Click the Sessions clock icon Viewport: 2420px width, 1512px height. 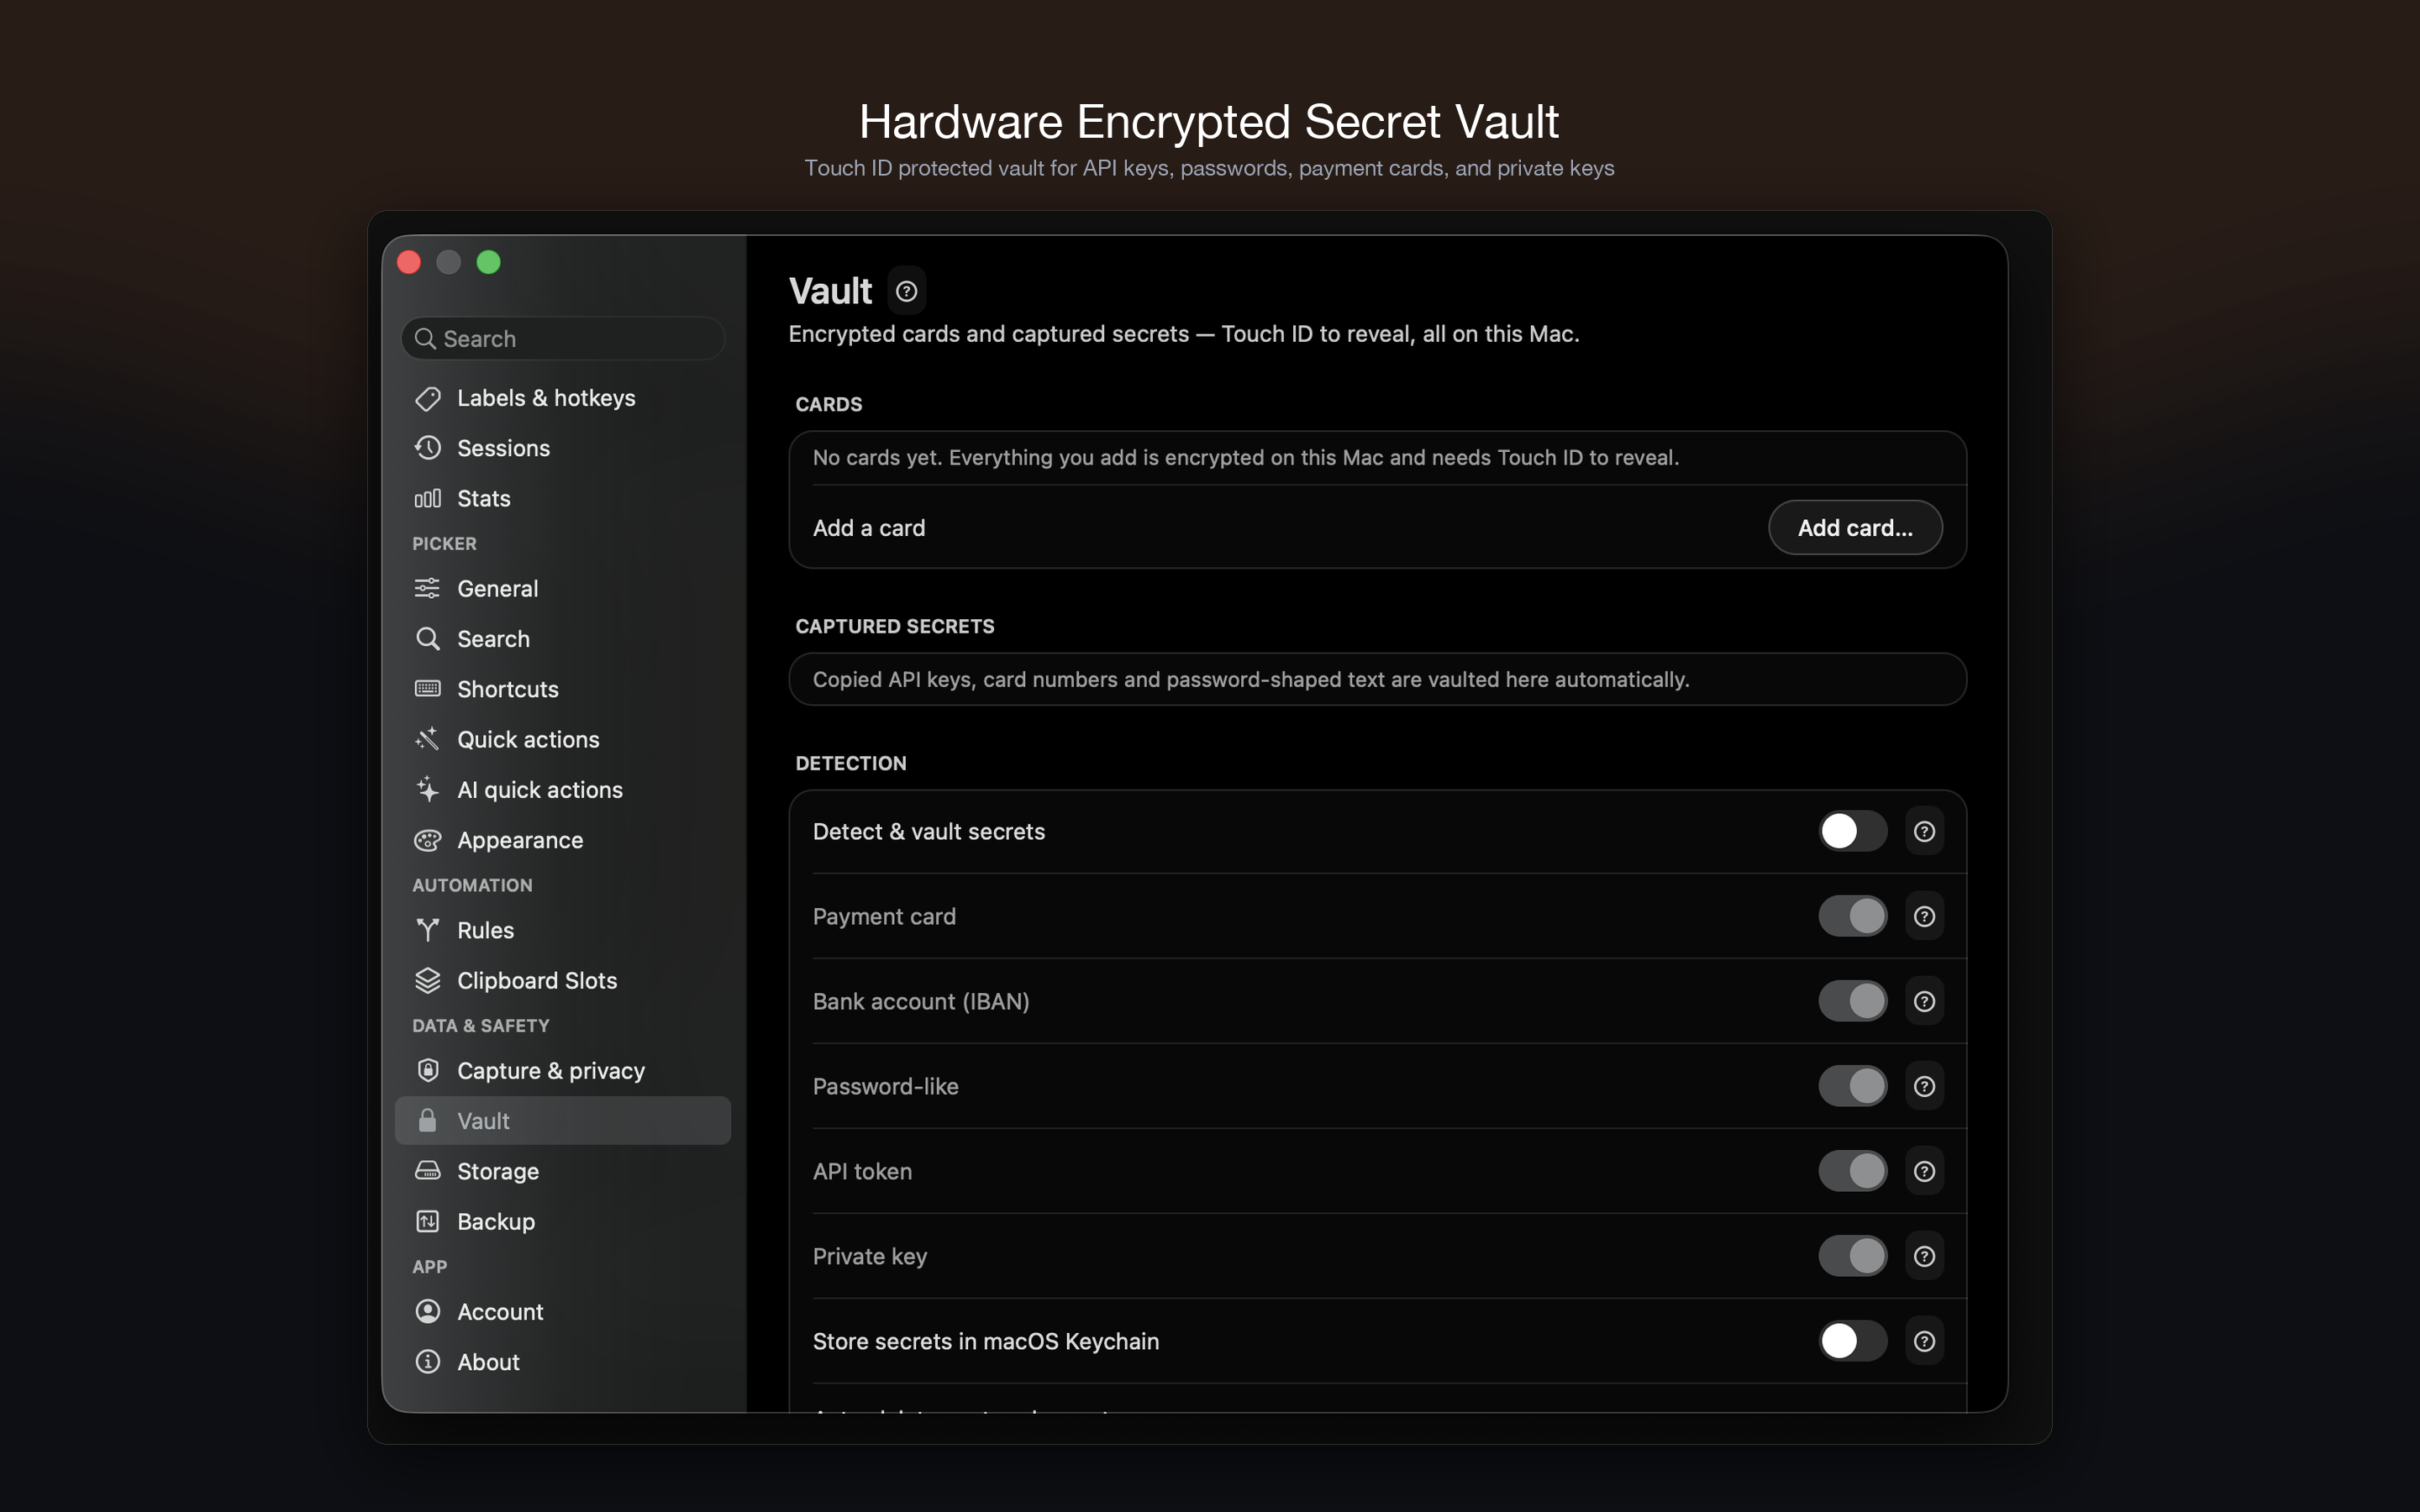coord(427,448)
